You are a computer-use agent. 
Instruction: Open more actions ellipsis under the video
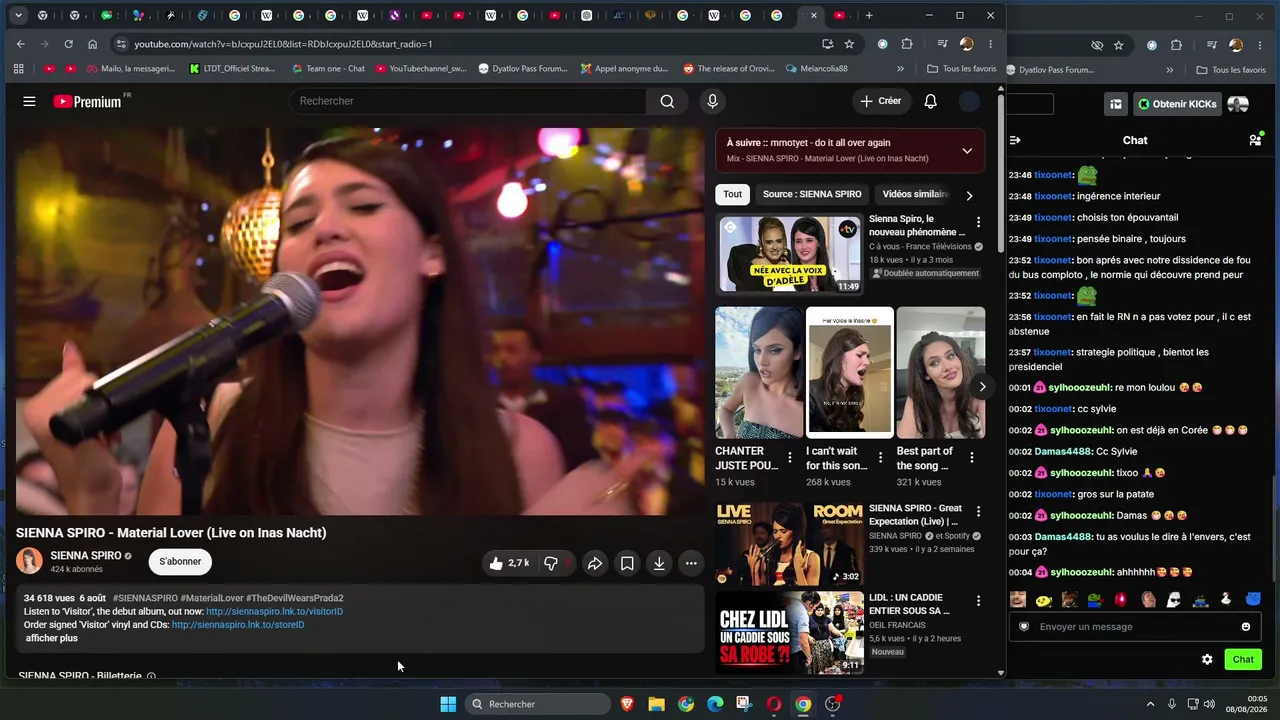(x=691, y=564)
